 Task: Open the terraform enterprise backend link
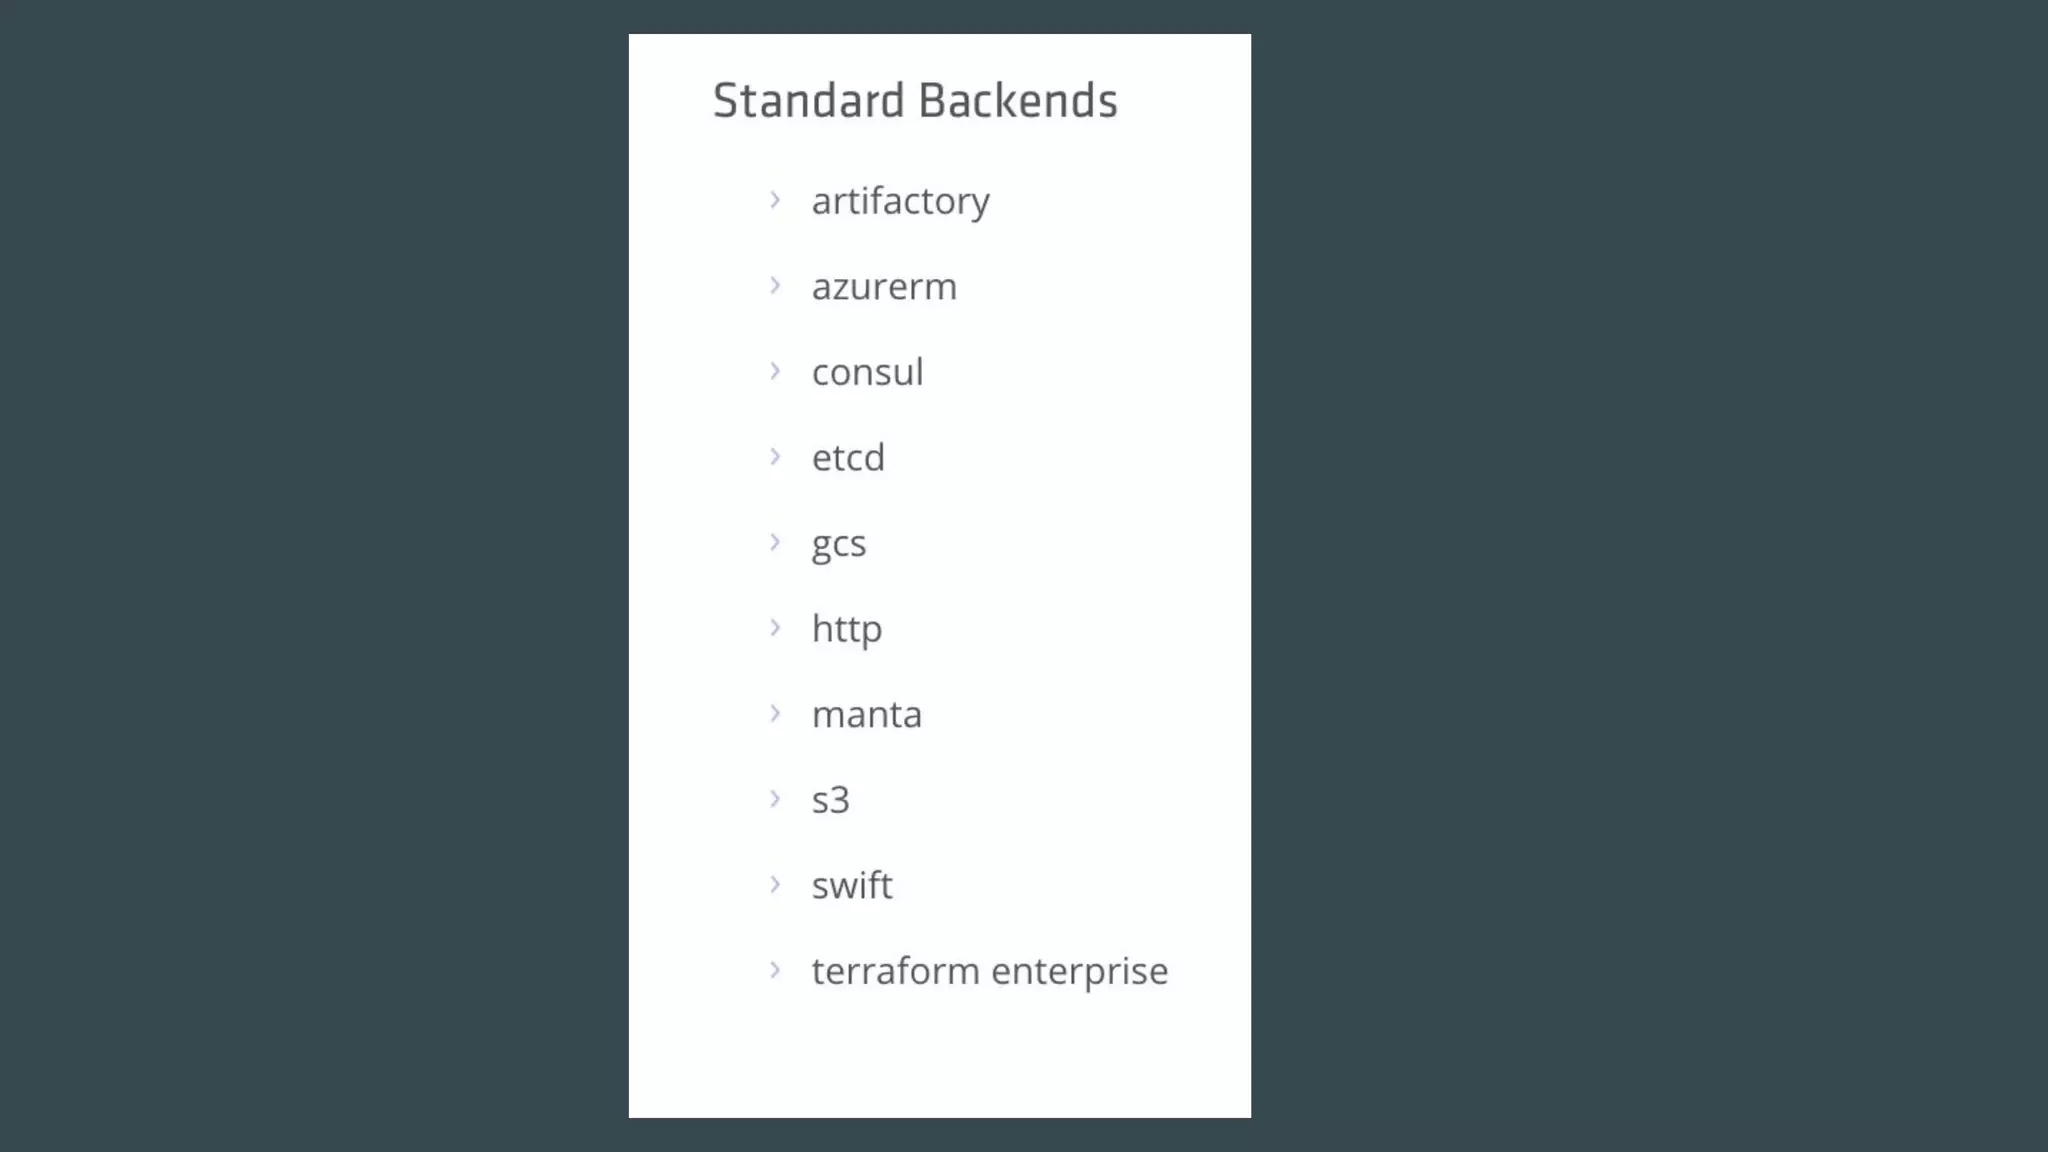[989, 972]
